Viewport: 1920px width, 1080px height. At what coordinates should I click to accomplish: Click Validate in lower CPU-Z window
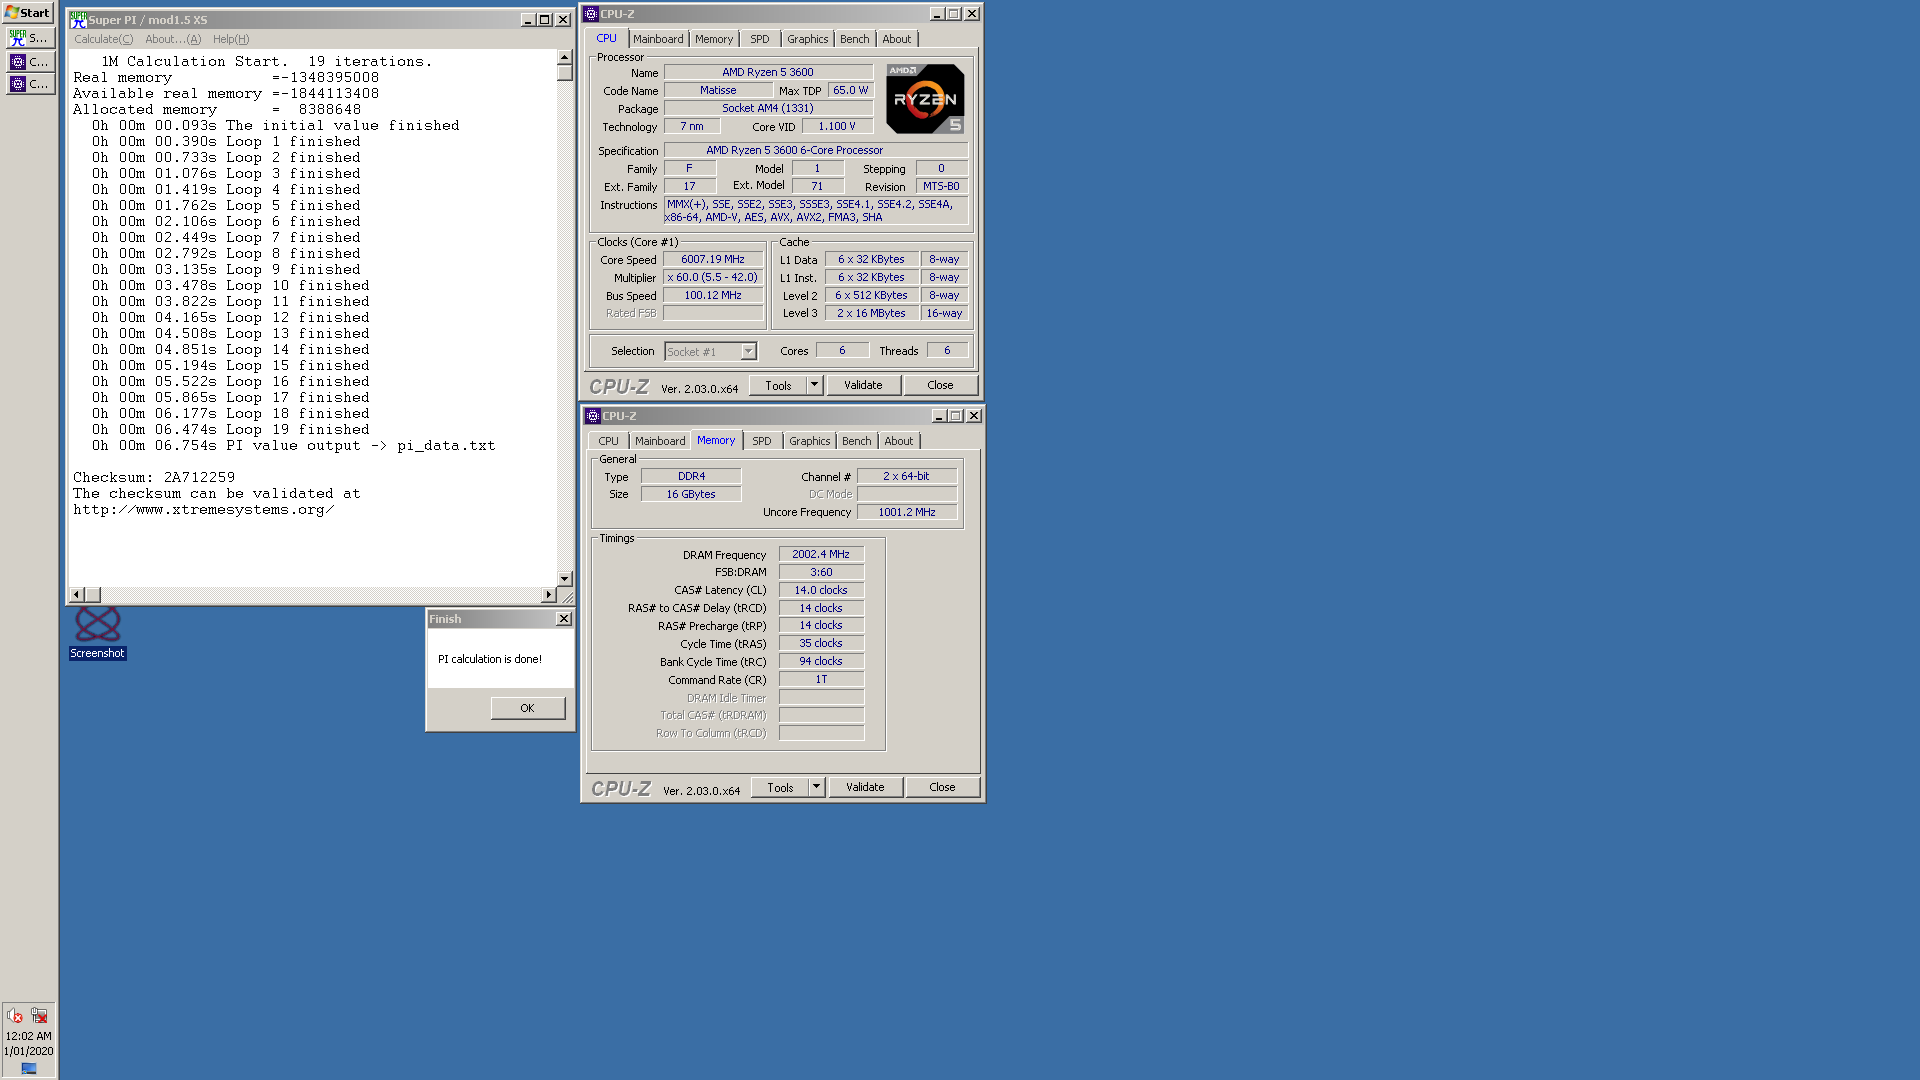pos(866,787)
